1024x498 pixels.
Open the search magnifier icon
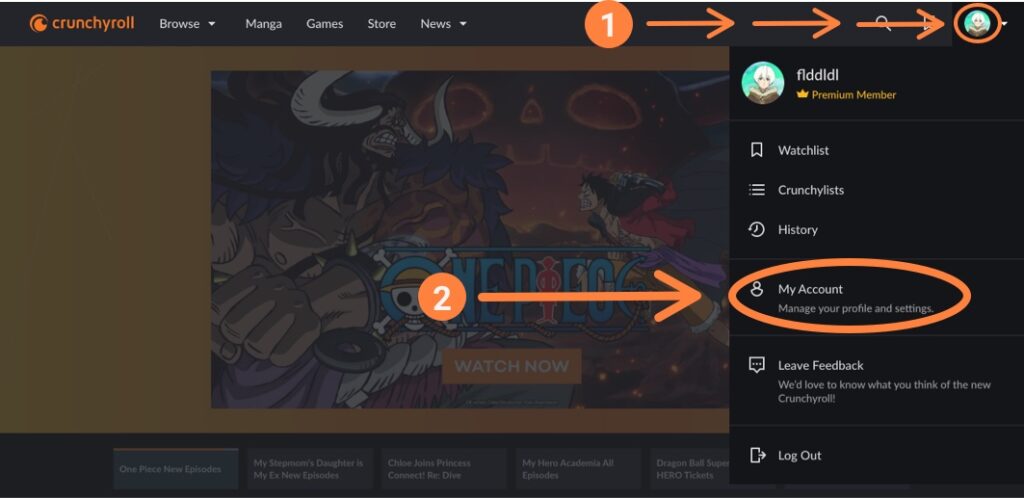tap(883, 23)
